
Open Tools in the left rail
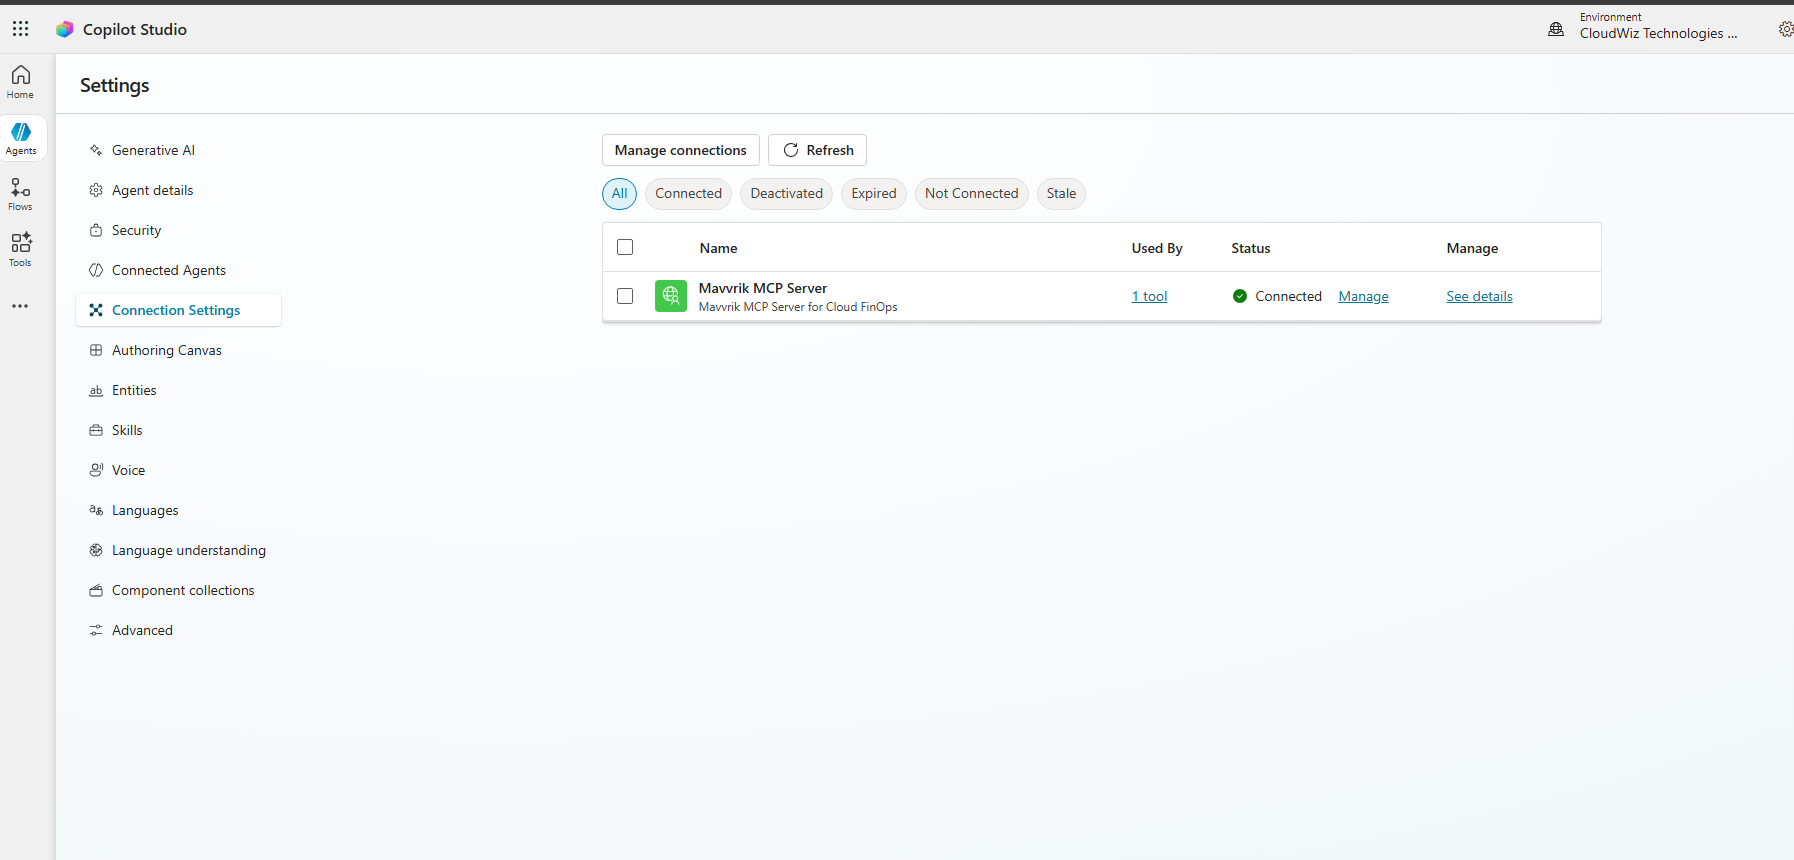coord(21,250)
